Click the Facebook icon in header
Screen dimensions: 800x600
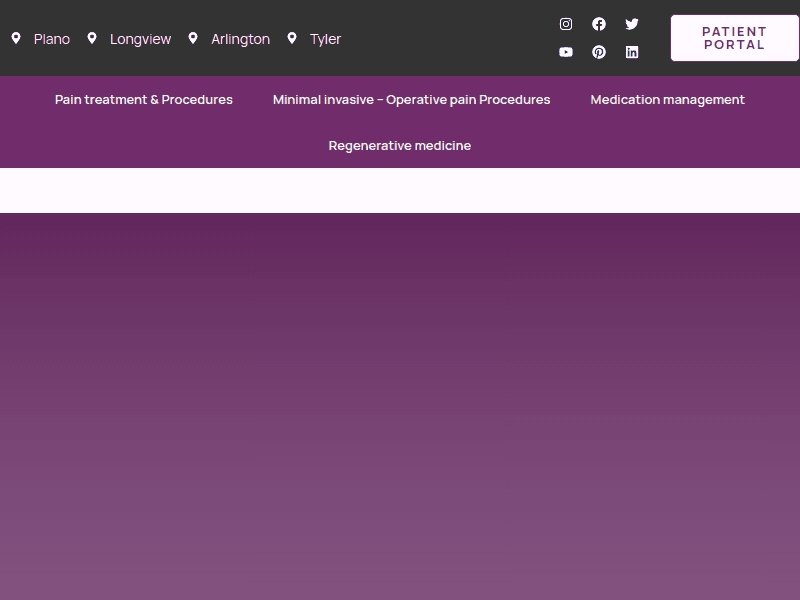tap(599, 24)
